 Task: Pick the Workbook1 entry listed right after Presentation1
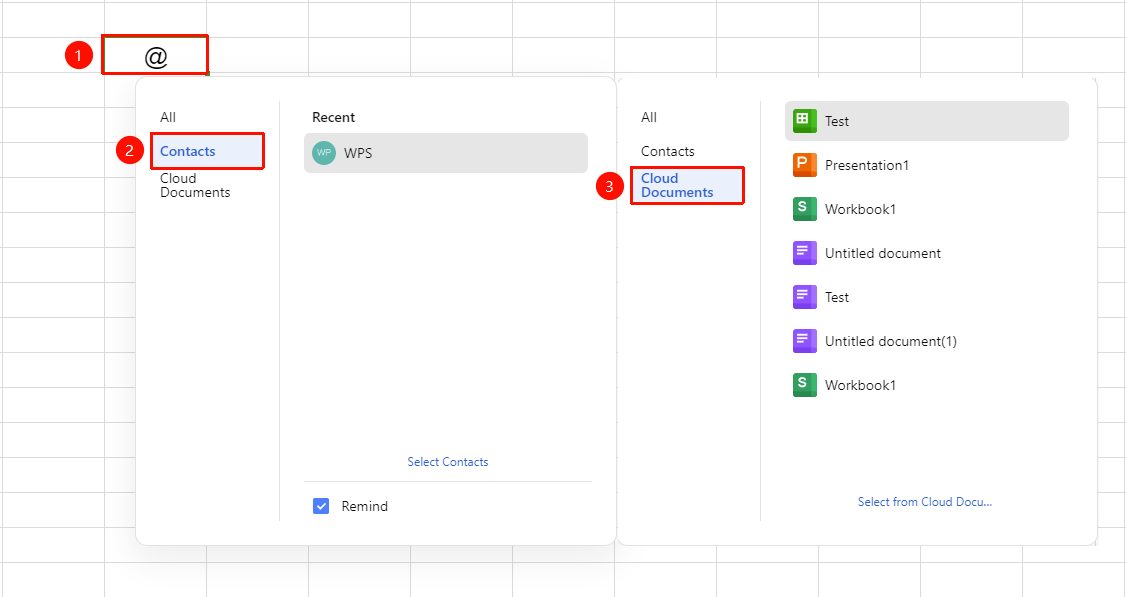(926, 209)
